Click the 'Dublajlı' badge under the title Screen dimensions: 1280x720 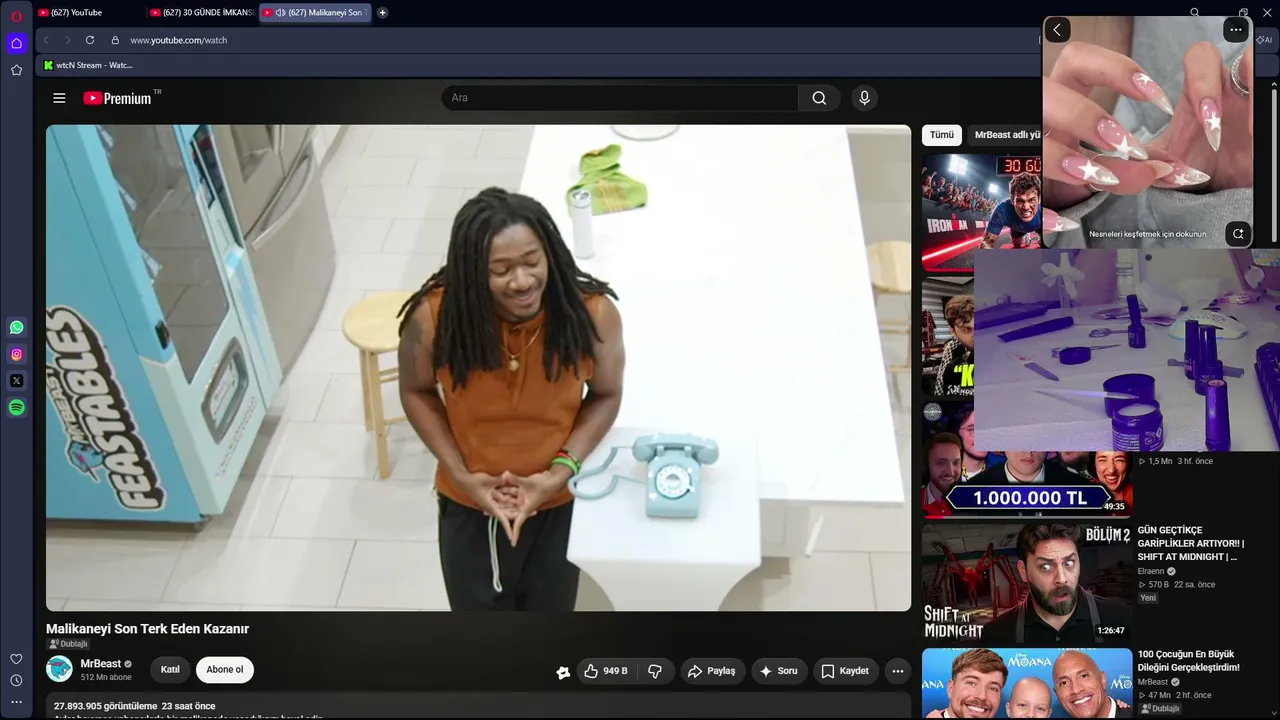[69, 644]
